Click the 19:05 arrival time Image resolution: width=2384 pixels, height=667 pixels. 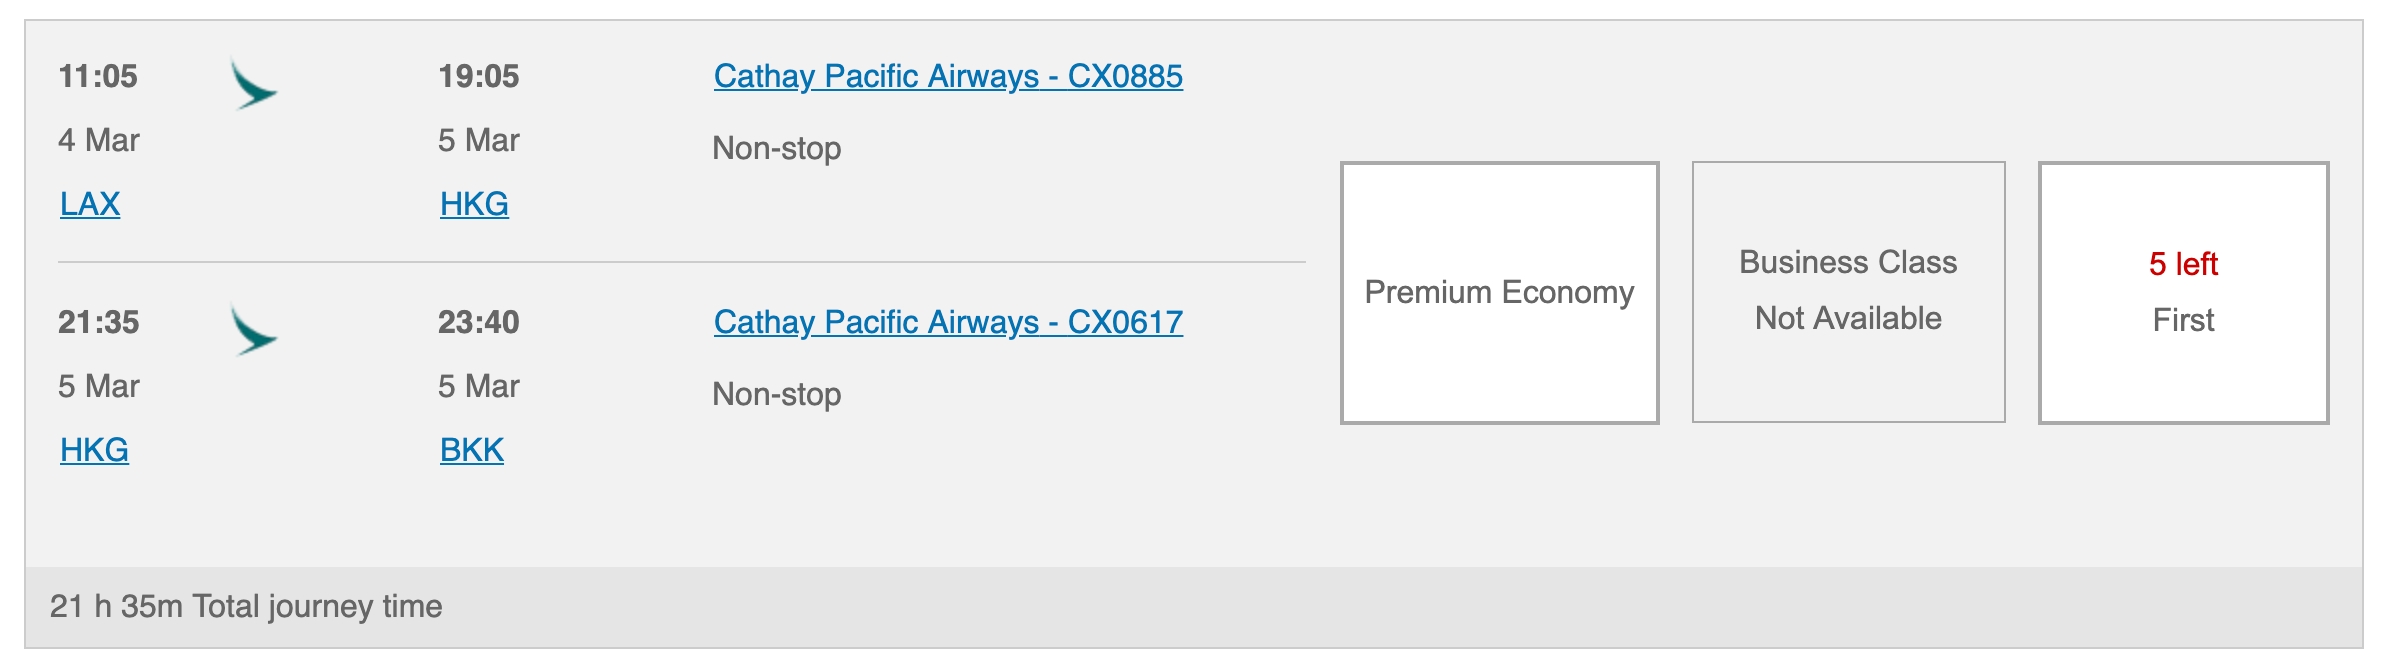click(478, 76)
